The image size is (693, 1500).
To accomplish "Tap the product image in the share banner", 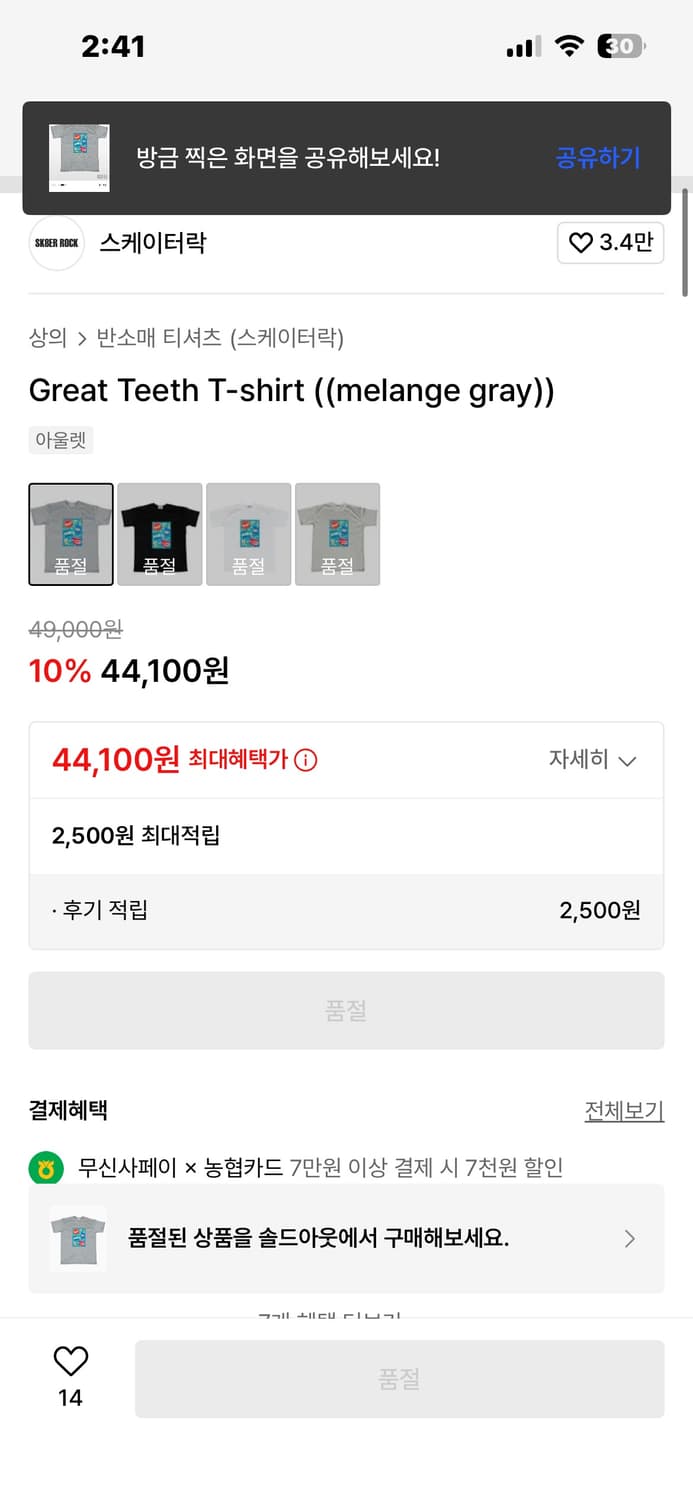I will [78, 157].
